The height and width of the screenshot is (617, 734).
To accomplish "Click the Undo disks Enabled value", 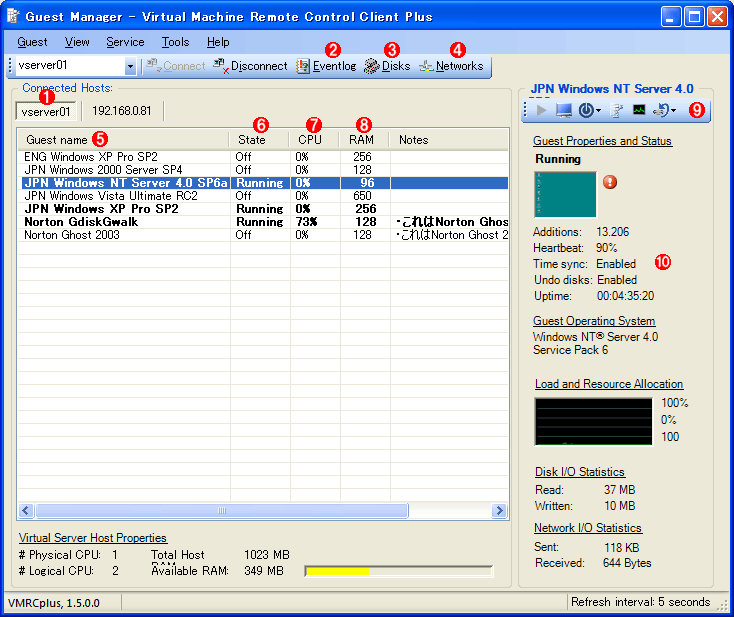I will pyautogui.click(x=617, y=280).
